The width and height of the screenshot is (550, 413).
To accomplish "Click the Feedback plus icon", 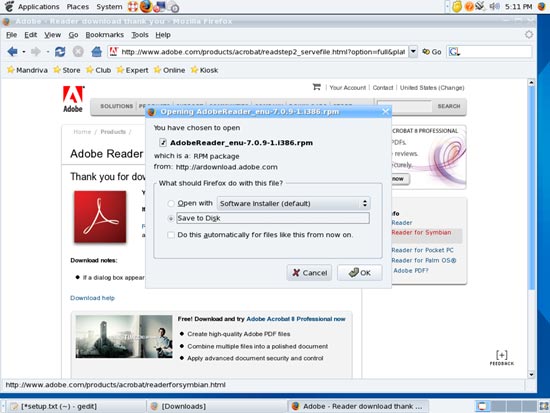I will click(502, 358).
